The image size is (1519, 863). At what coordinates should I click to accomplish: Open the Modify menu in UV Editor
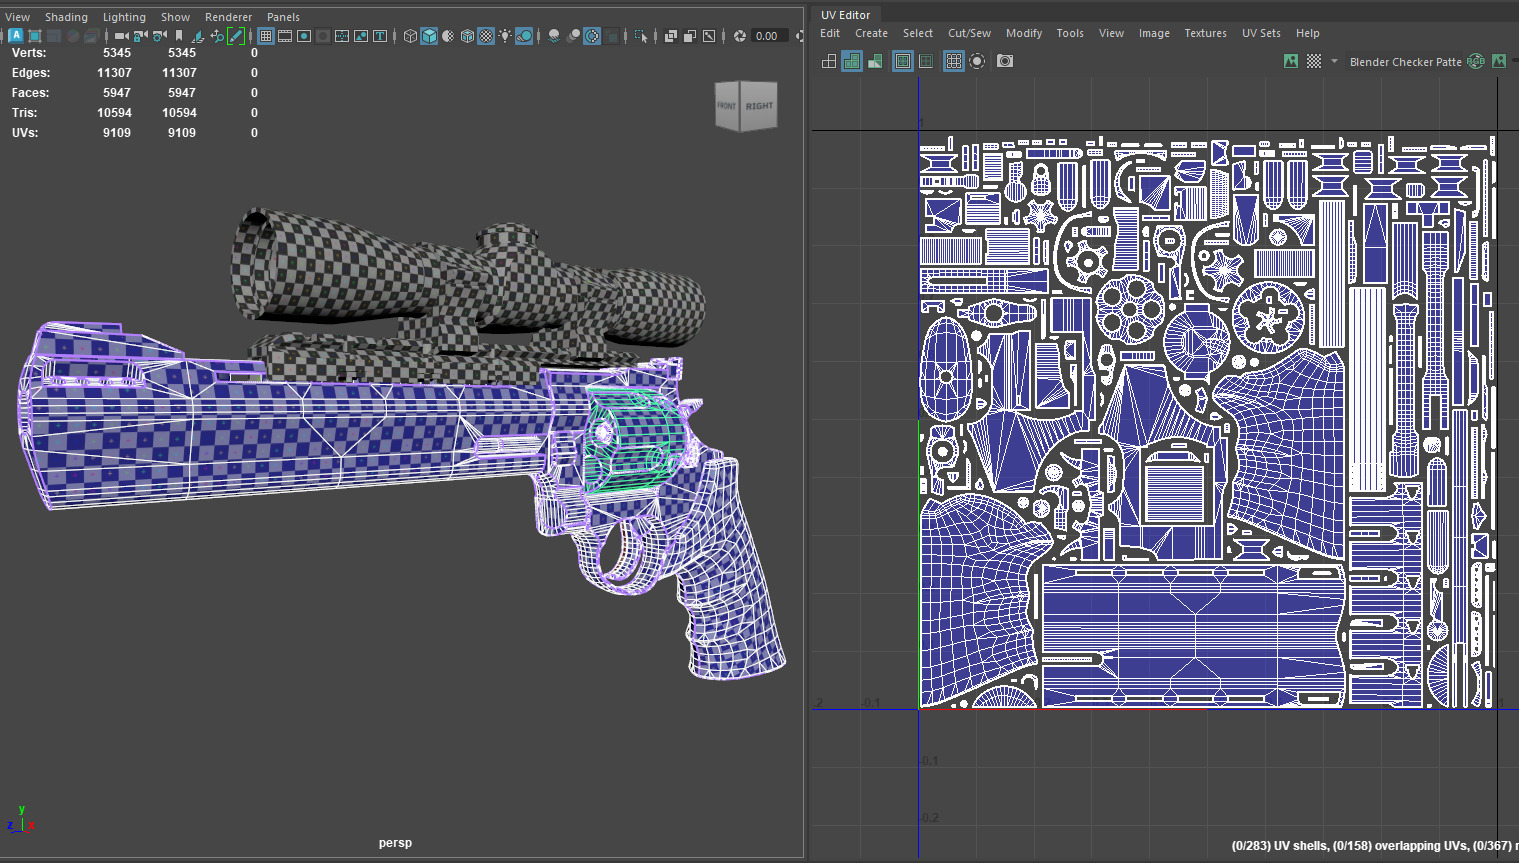coord(1024,33)
